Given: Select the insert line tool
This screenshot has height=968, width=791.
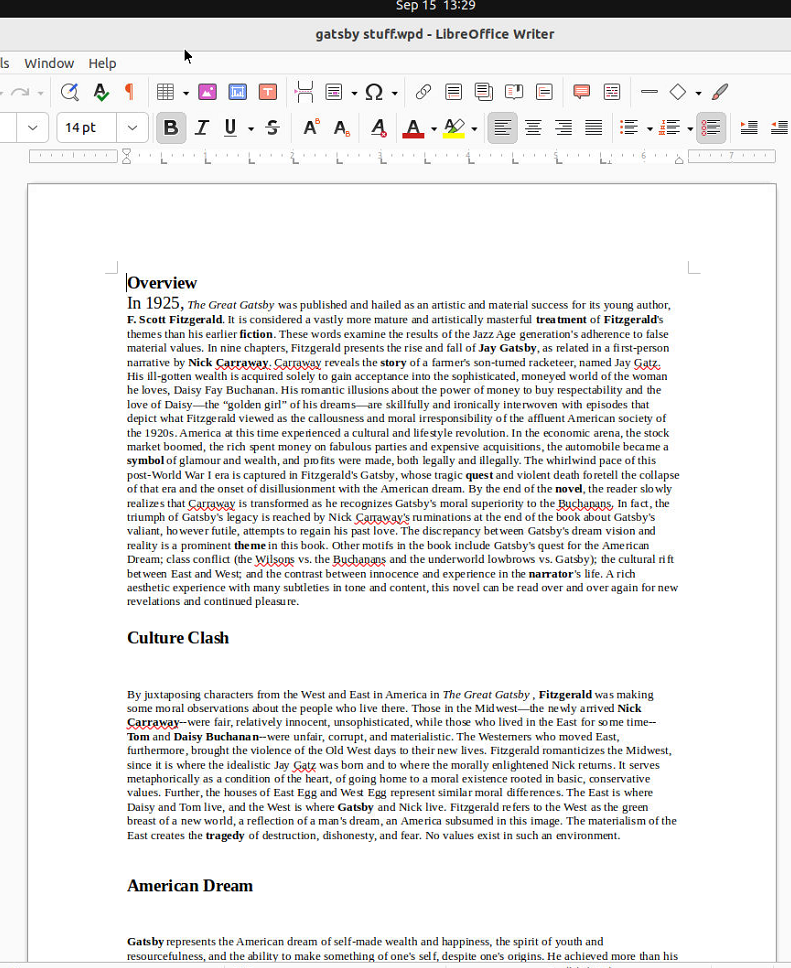Looking at the screenshot, I should click(x=649, y=91).
